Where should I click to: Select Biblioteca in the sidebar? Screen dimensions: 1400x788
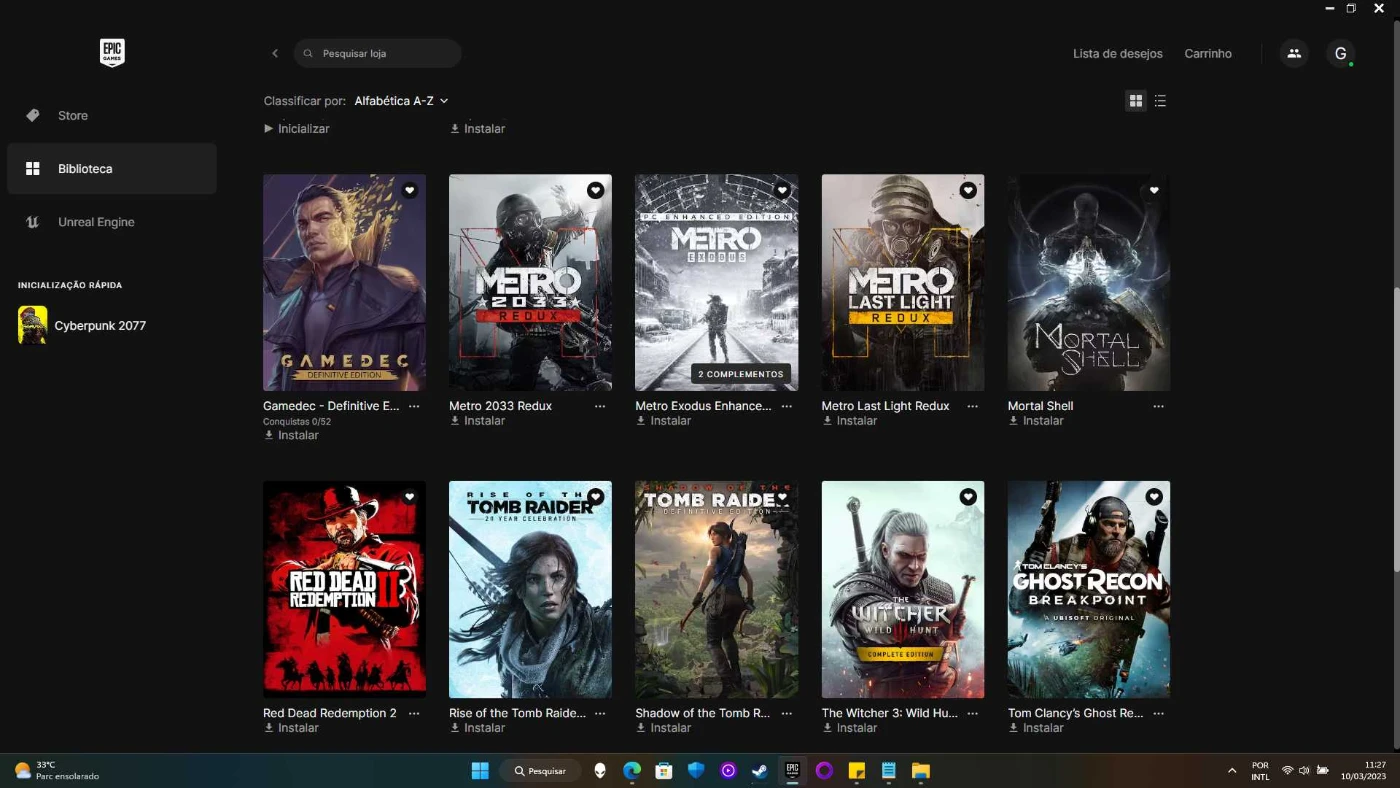click(111, 168)
